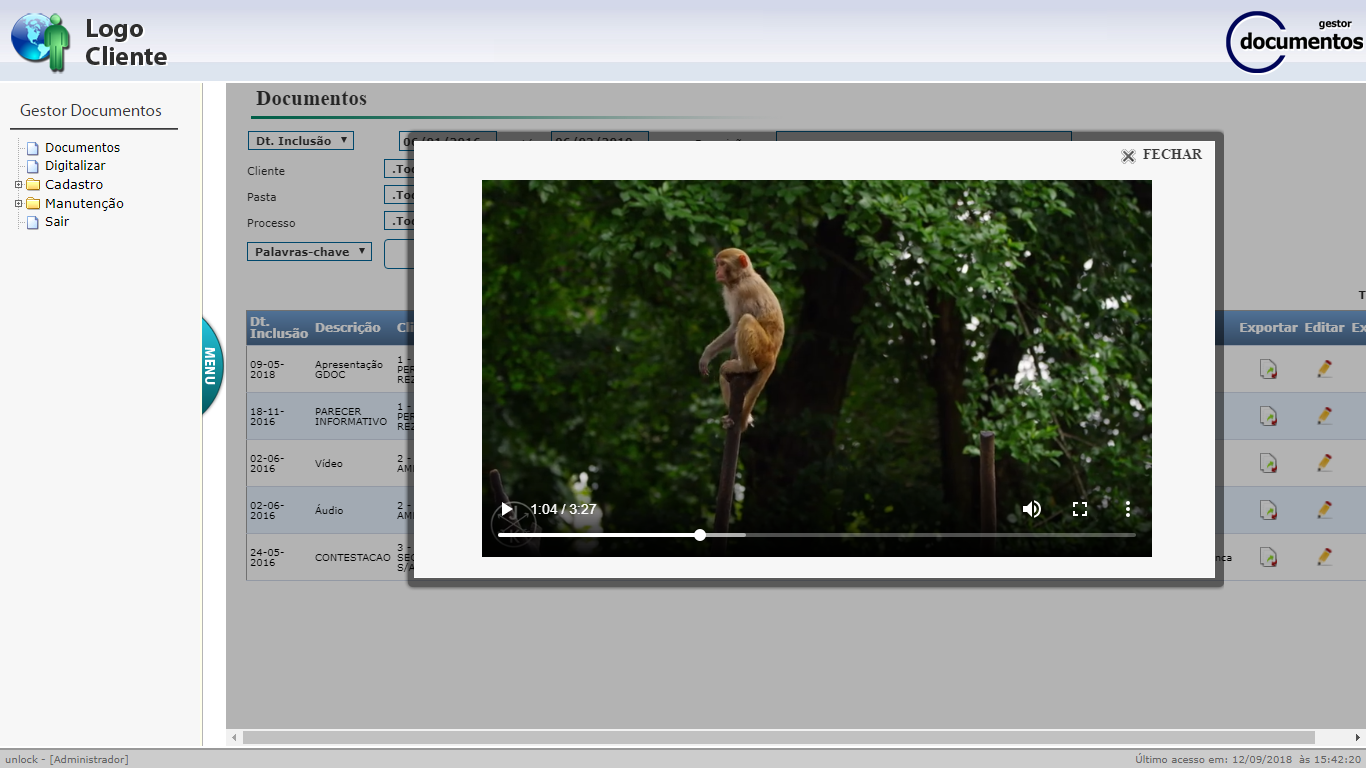Click the date cell 18-11-2016
Image resolution: width=1366 pixels, height=768 pixels.
[266, 416]
